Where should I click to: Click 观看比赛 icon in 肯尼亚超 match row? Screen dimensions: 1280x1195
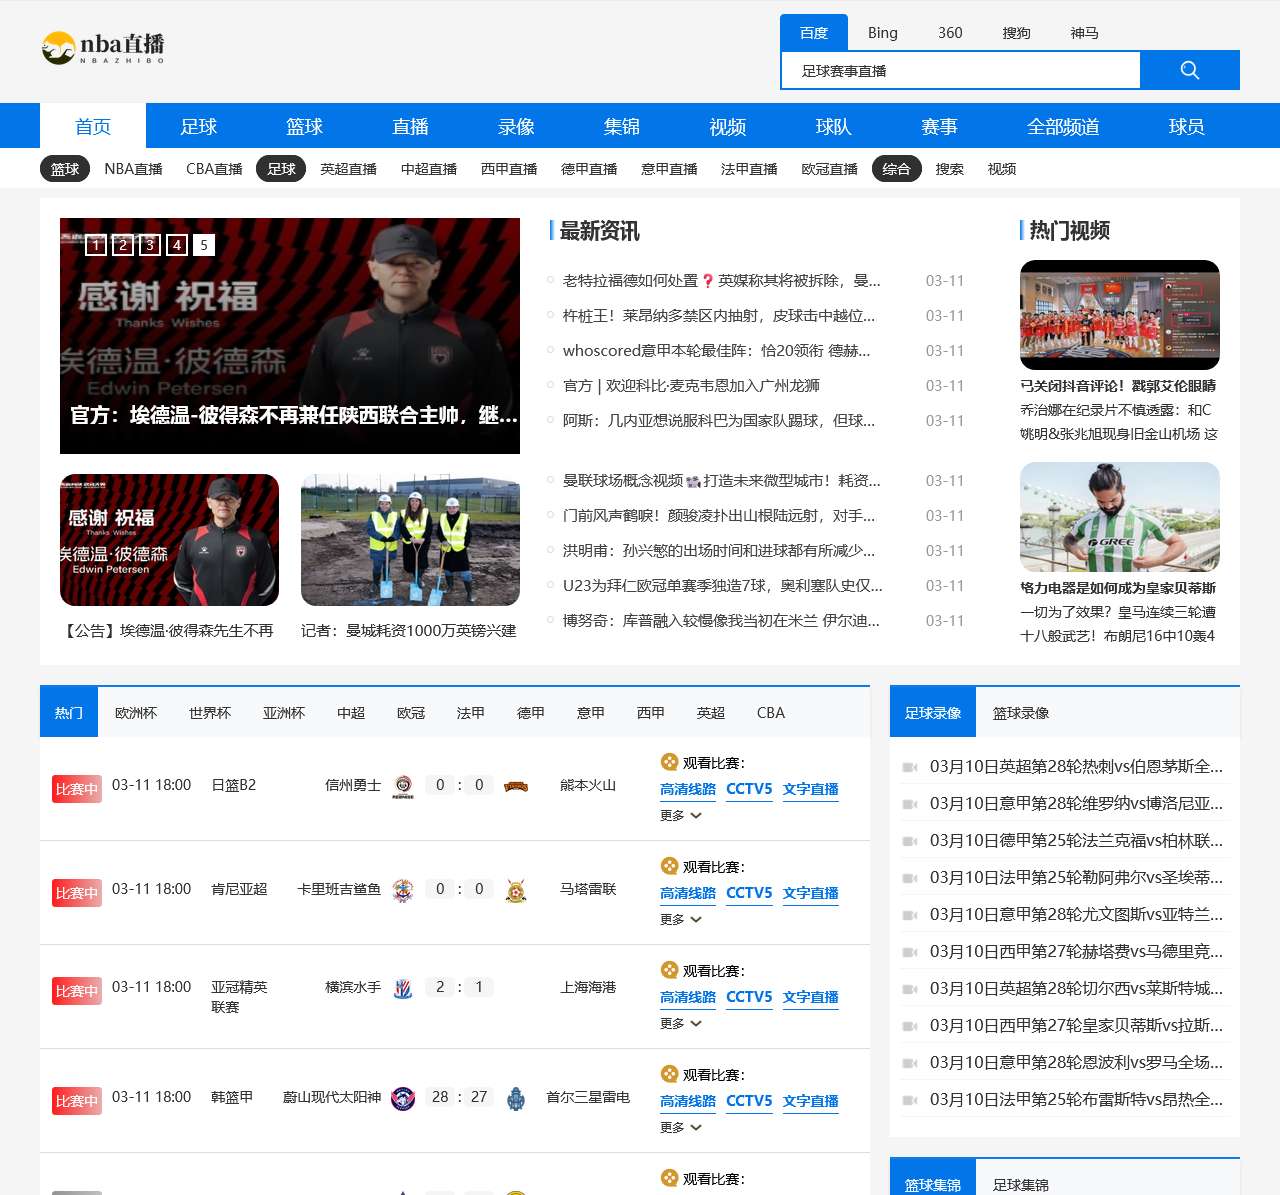tap(669, 866)
